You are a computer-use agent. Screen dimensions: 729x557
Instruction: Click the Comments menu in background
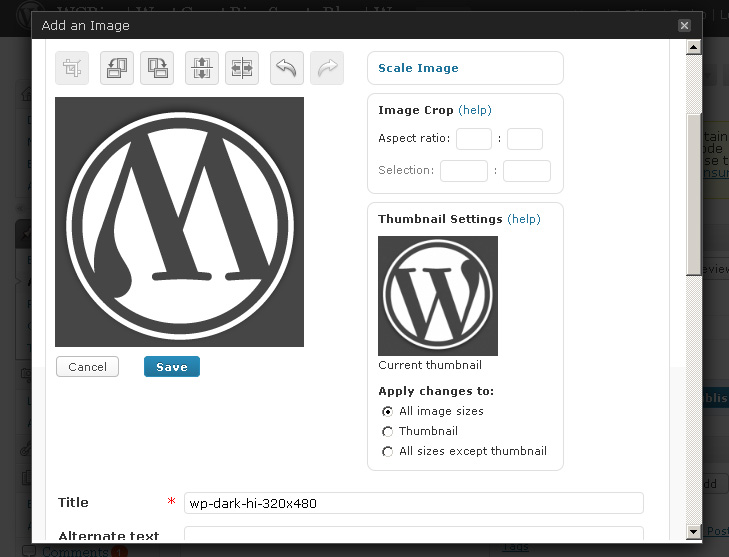[x=75, y=551]
